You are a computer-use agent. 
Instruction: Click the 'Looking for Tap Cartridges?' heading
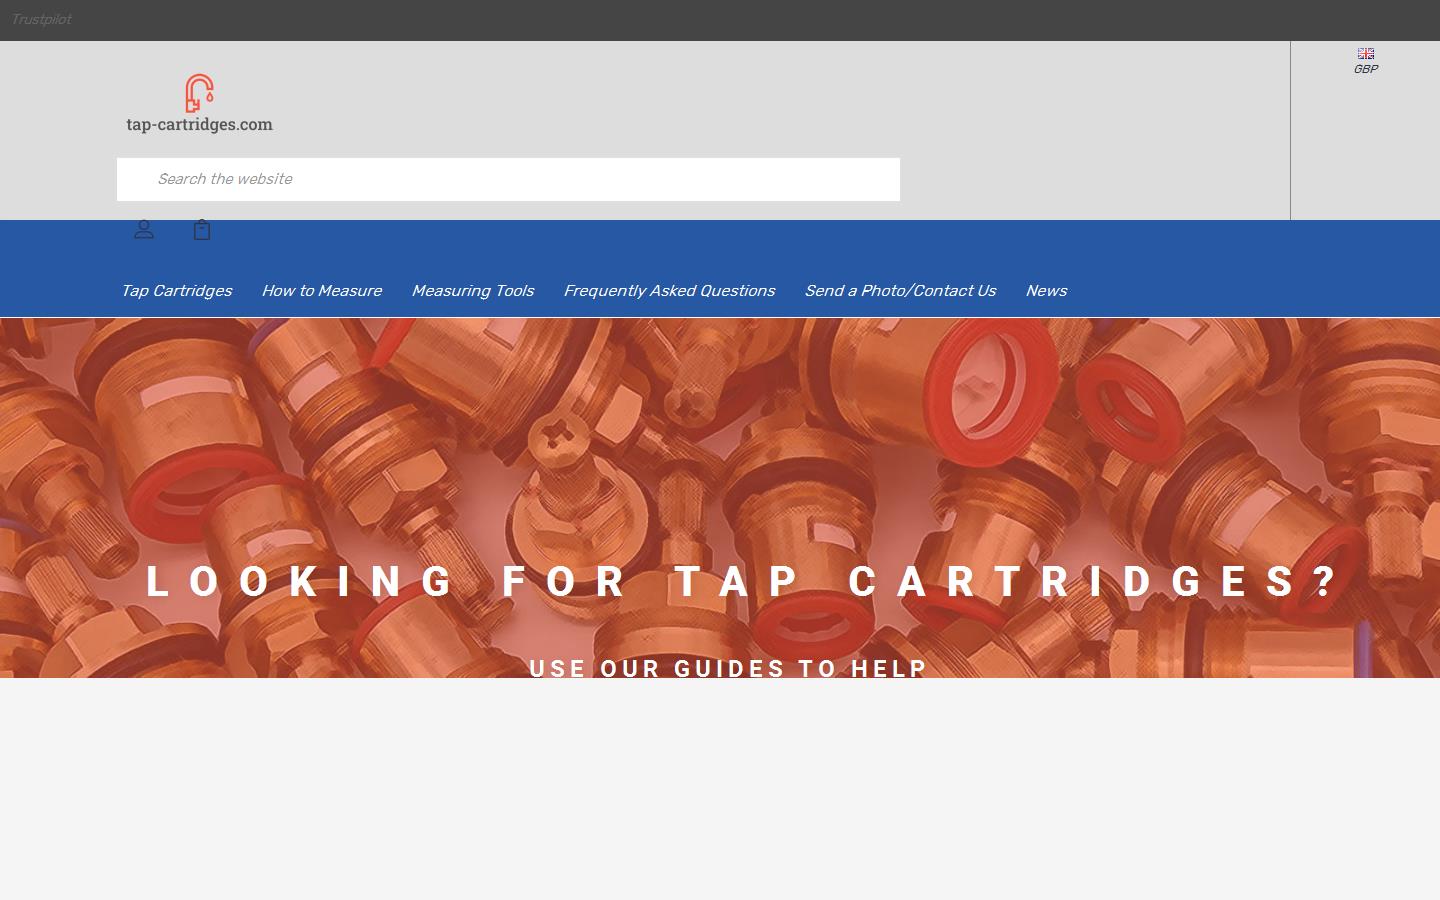(740, 581)
